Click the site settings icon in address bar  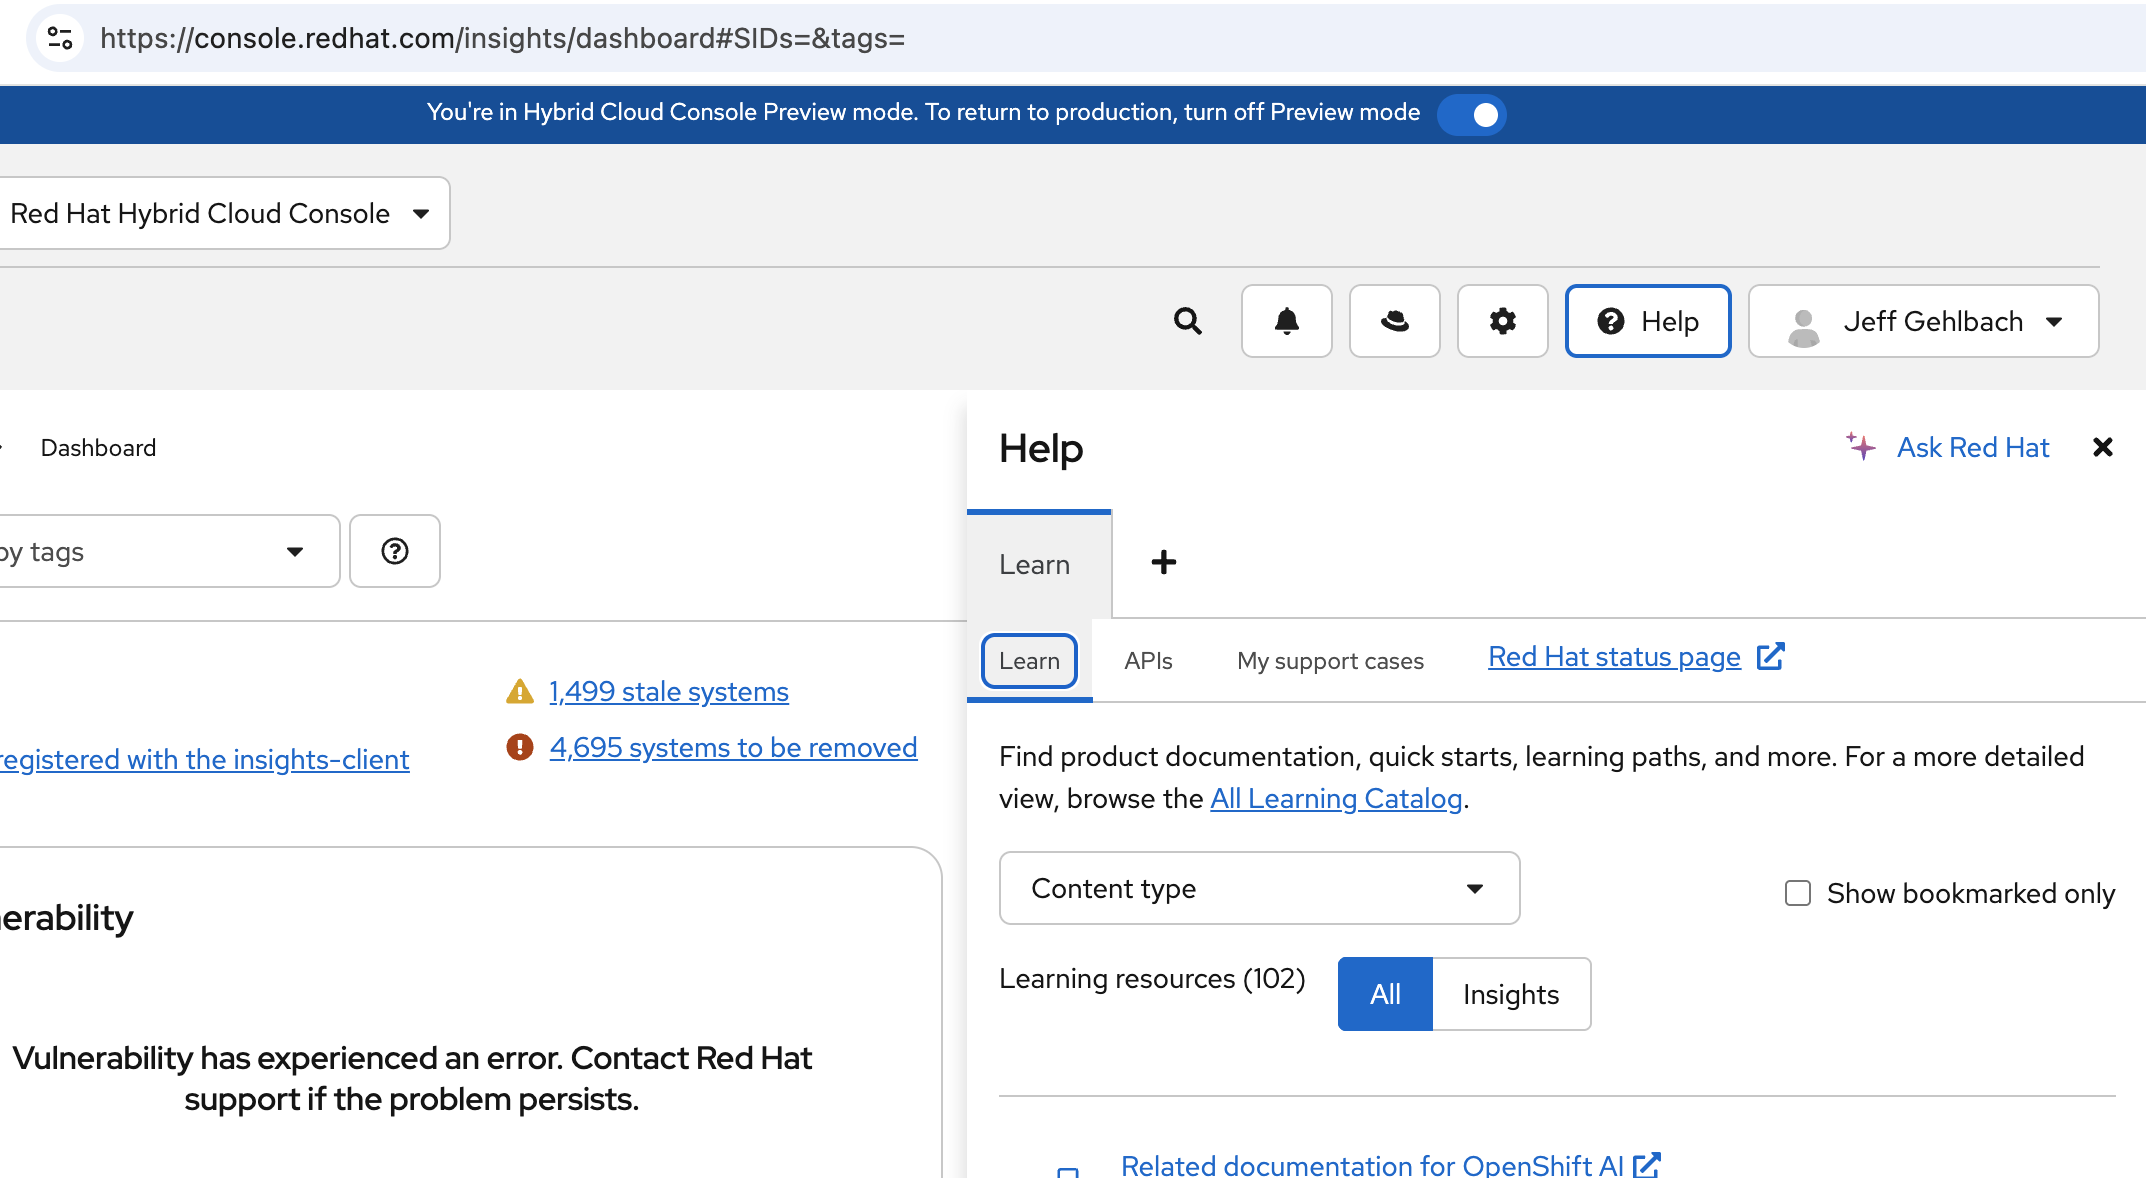[x=60, y=38]
